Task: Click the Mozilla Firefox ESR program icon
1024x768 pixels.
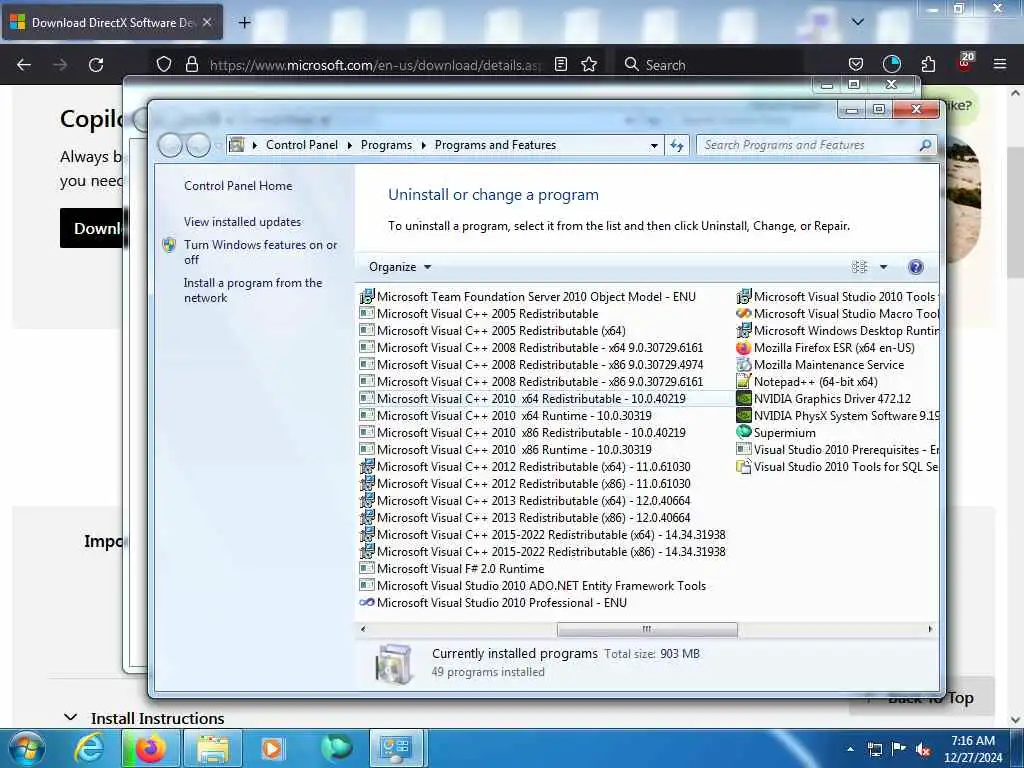Action: coord(744,347)
